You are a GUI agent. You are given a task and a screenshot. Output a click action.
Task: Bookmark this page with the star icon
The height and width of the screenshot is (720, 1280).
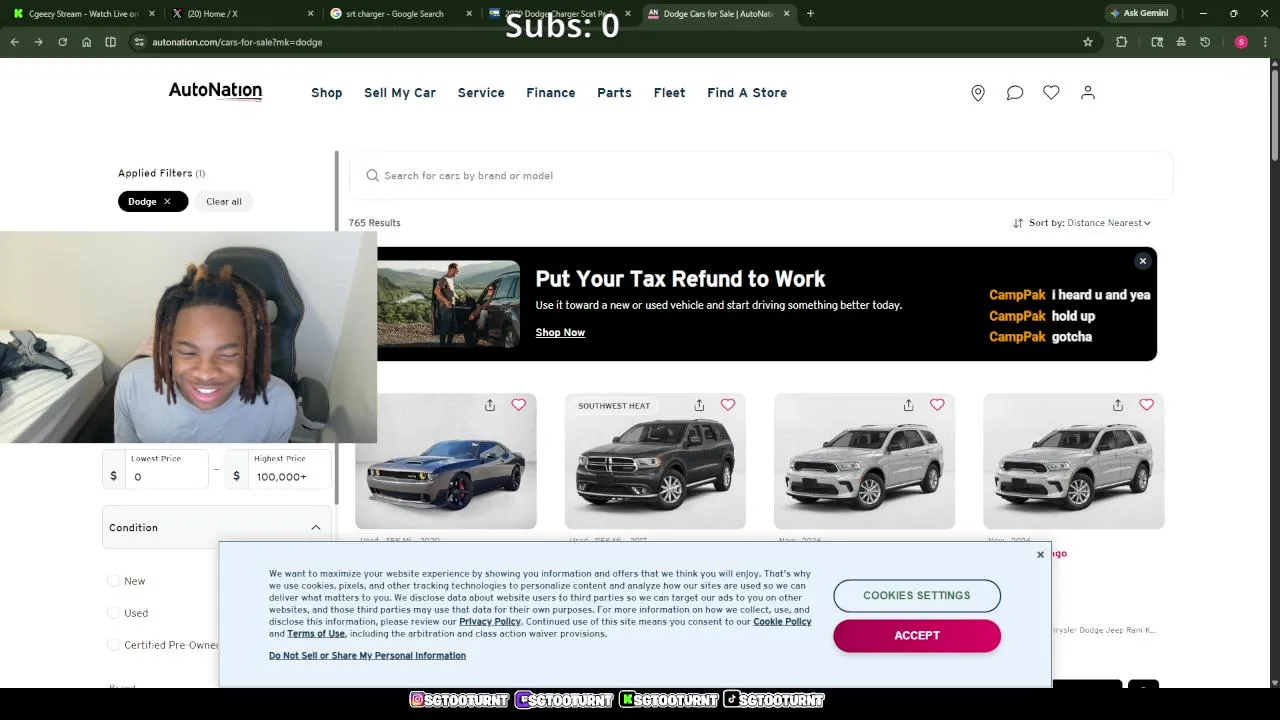pyautogui.click(x=1088, y=42)
